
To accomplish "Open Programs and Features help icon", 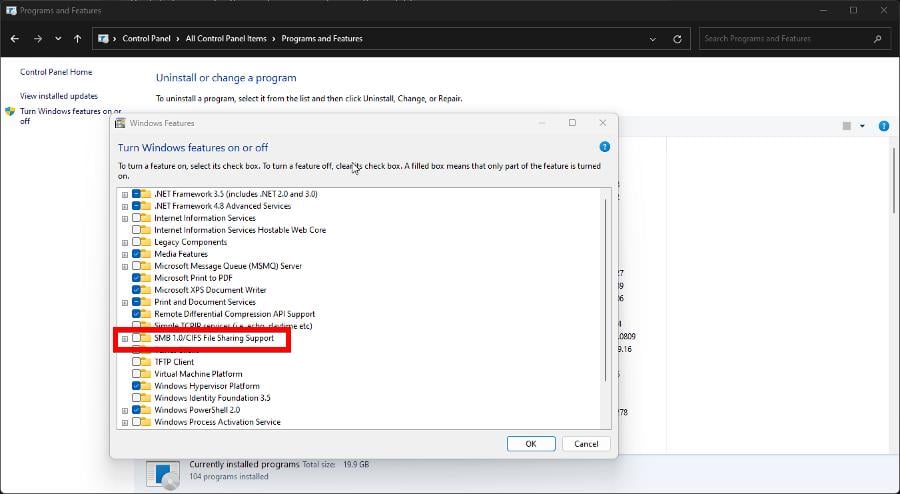I will (884, 126).
